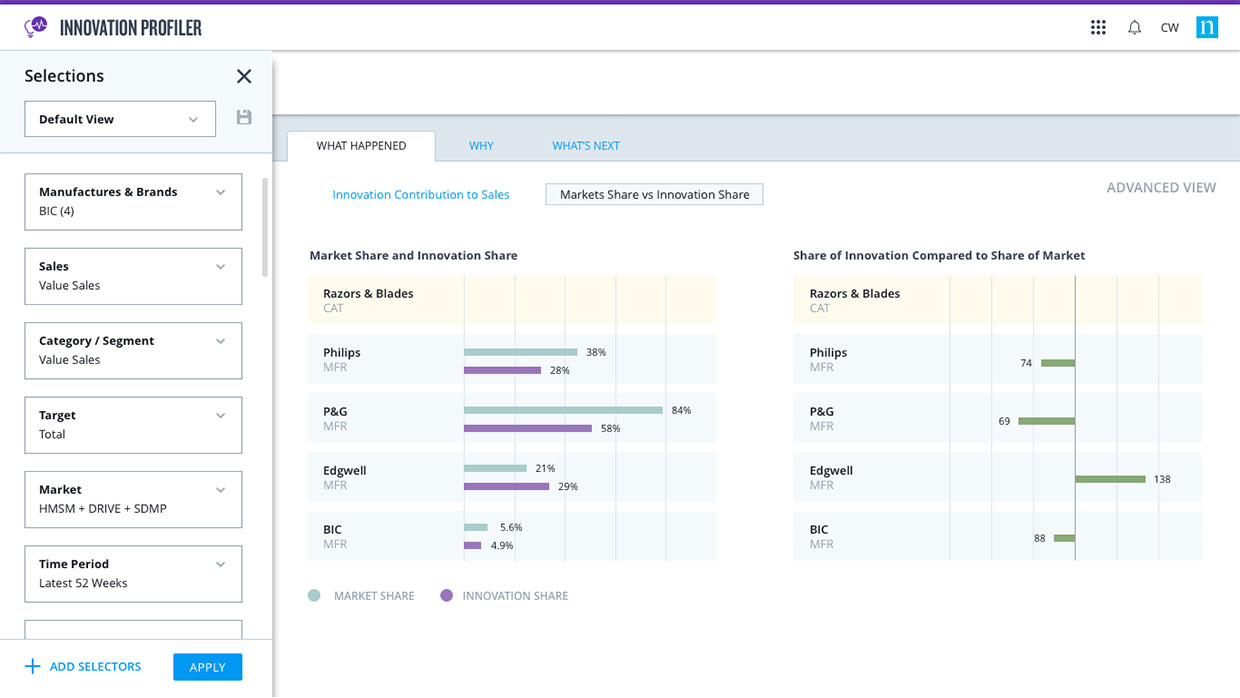
Task: Expand the Target selector
Action: (x=133, y=425)
